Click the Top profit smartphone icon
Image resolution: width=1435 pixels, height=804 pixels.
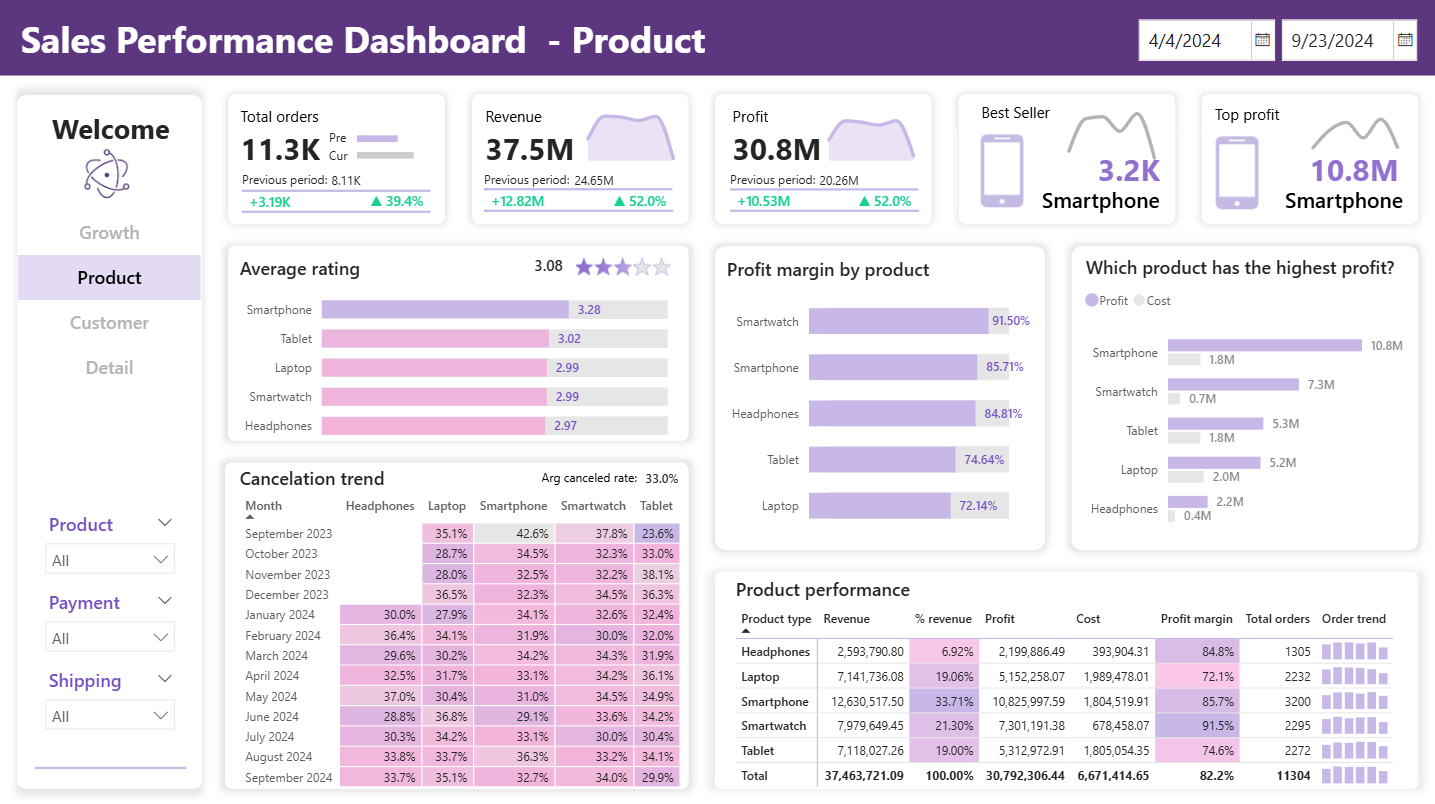tap(1237, 171)
